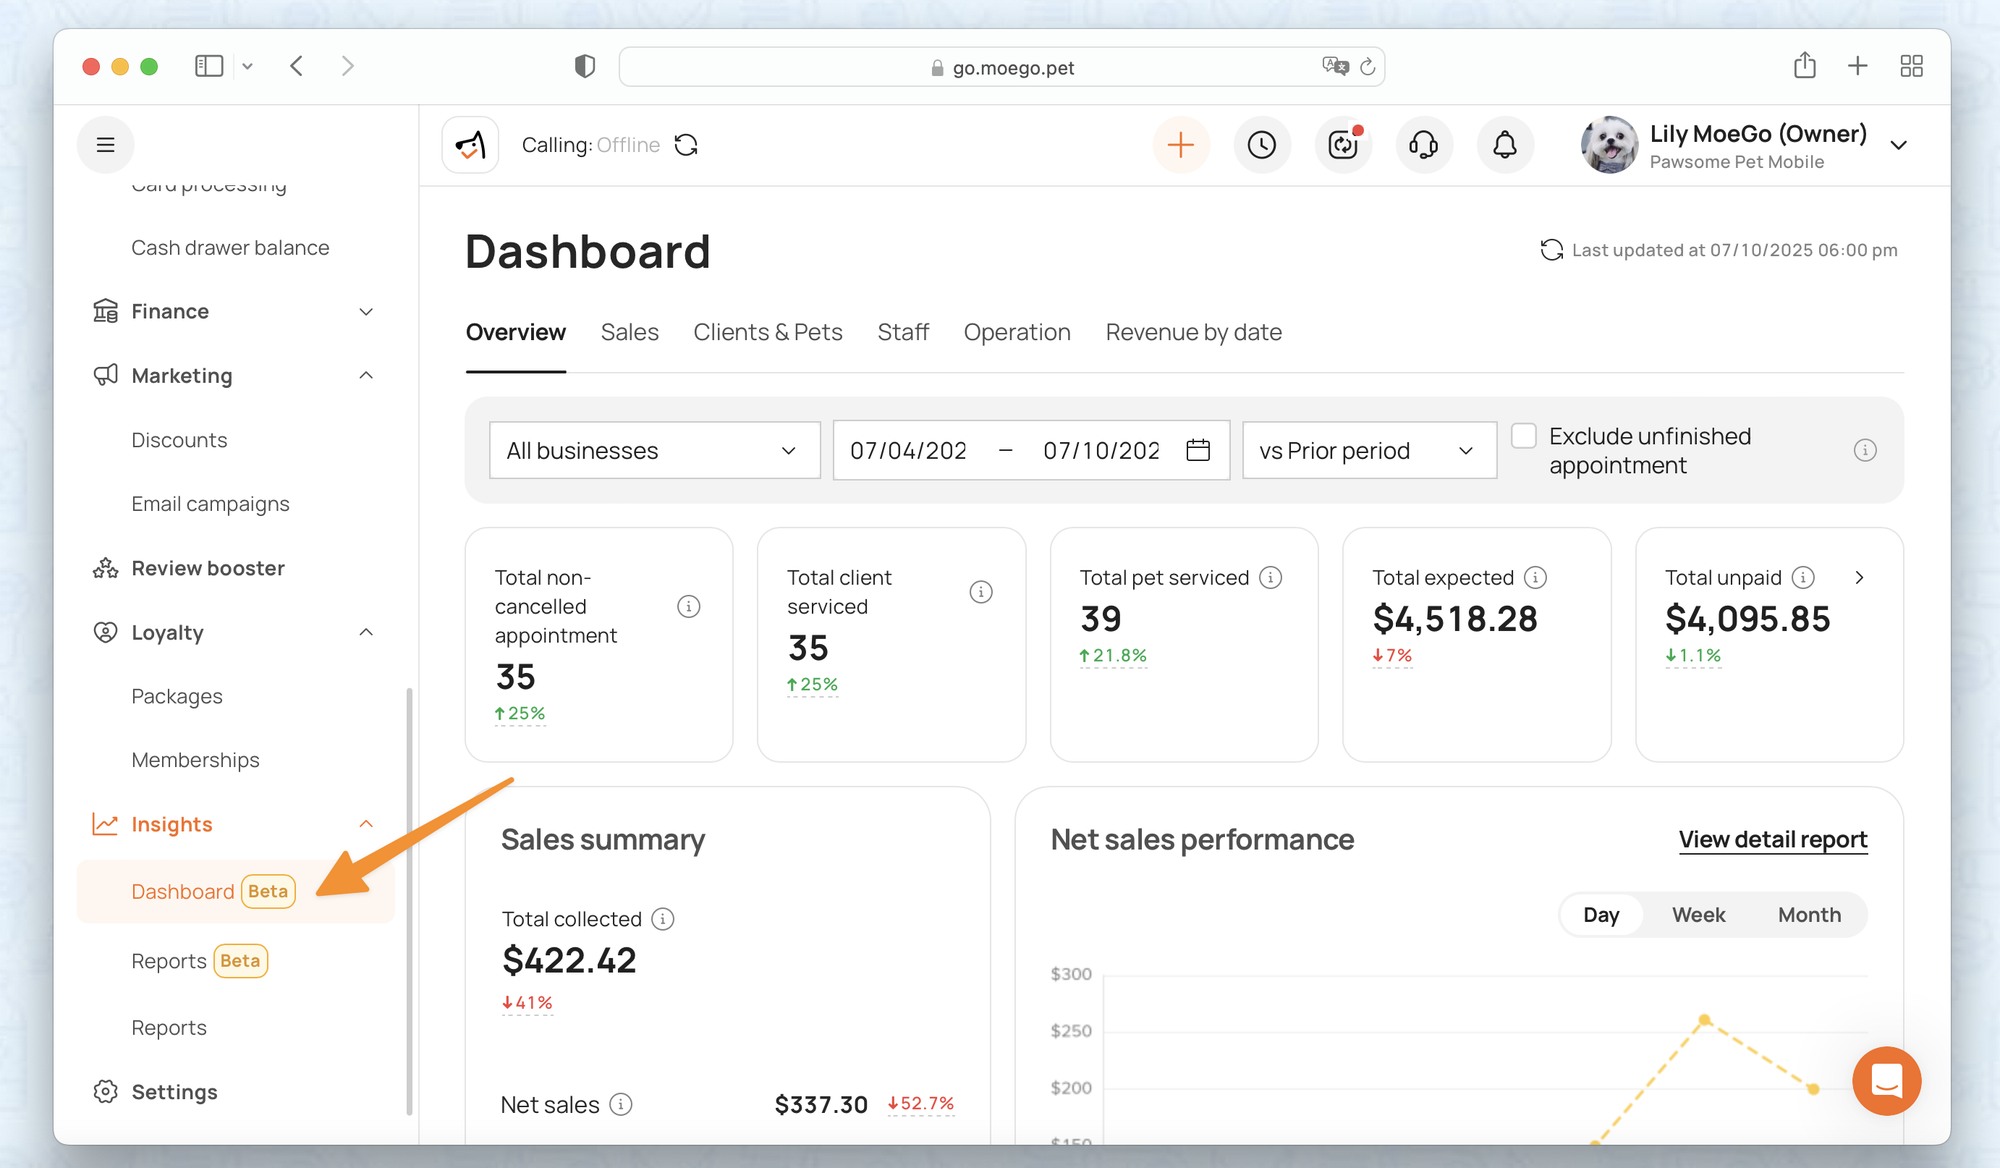Click the pet face icon with red dot
Viewport: 2000px width, 1168px height.
(x=1343, y=145)
